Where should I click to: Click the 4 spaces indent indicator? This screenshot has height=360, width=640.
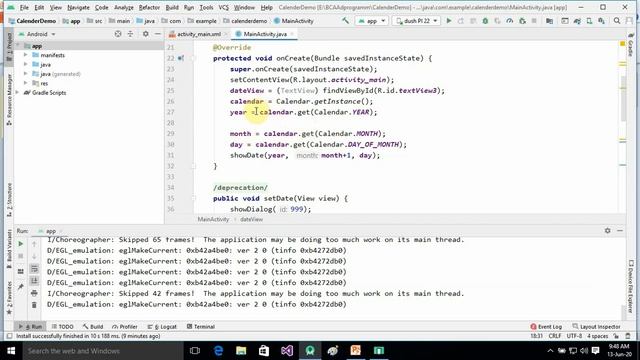tap(598, 336)
